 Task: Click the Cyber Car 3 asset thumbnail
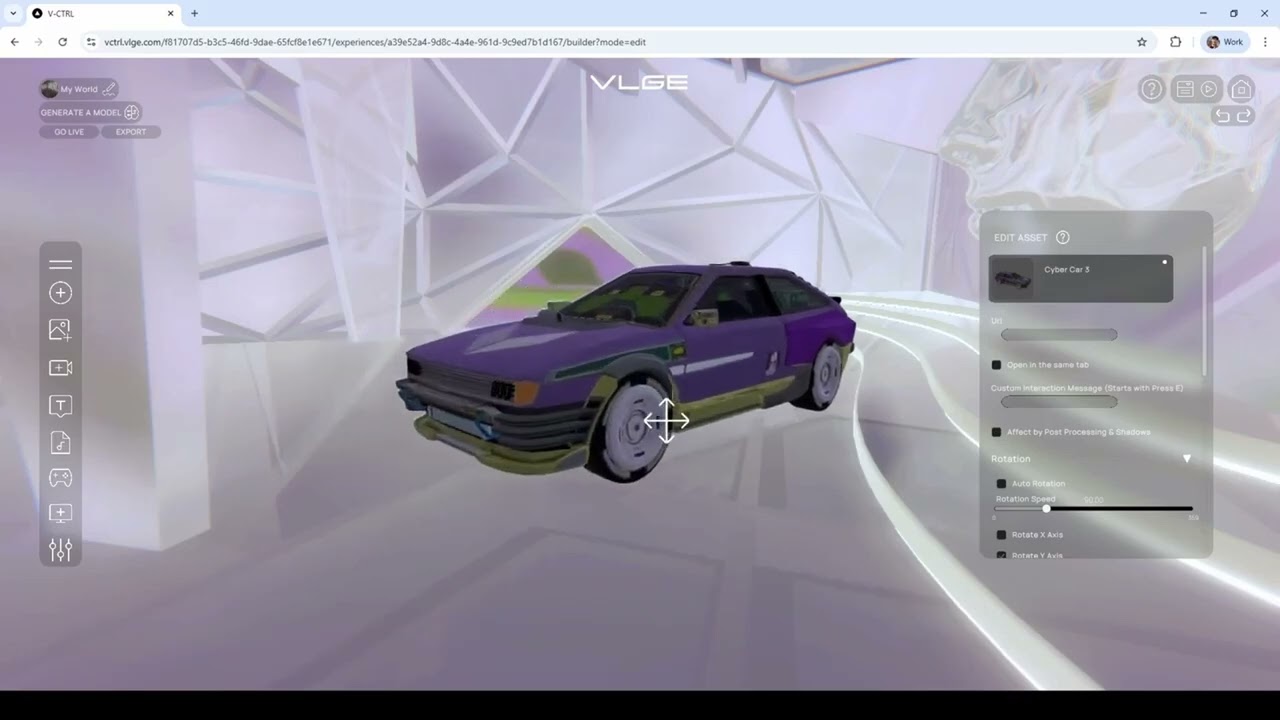click(1012, 279)
